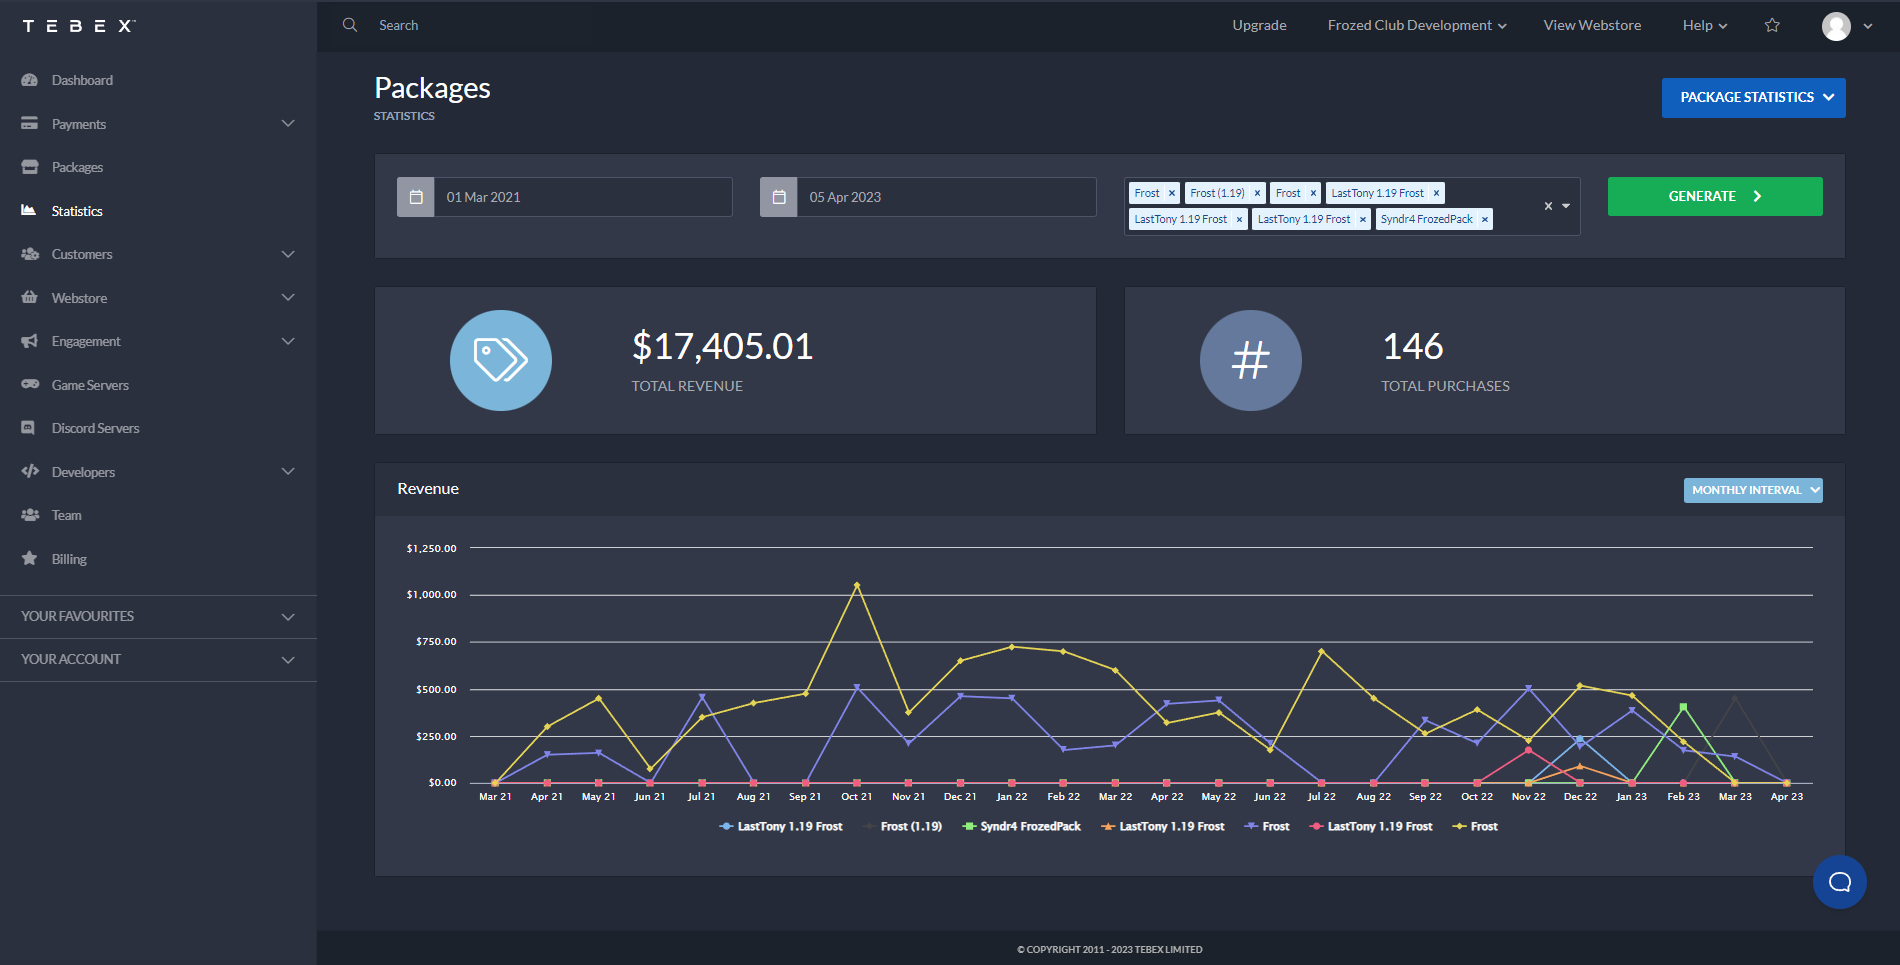Image resolution: width=1900 pixels, height=965 pixels.
Task: Click the yellow Frost peak at Oct 21
Action: point(857,585)
